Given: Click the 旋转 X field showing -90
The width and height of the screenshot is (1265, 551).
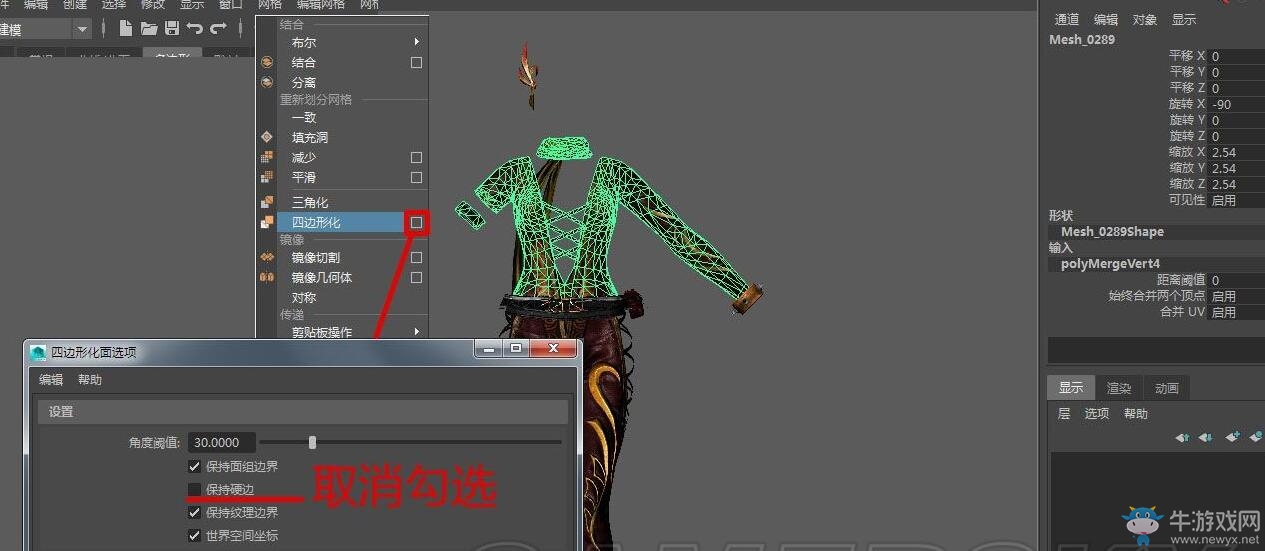Looking at the screenshot, I should pos(1236,104).
